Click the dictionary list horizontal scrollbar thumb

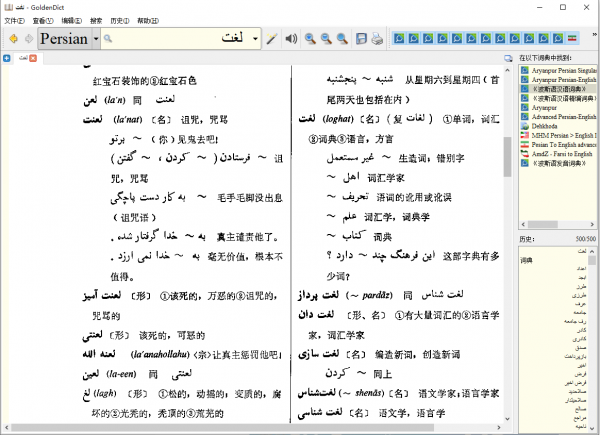pos(543,225)
